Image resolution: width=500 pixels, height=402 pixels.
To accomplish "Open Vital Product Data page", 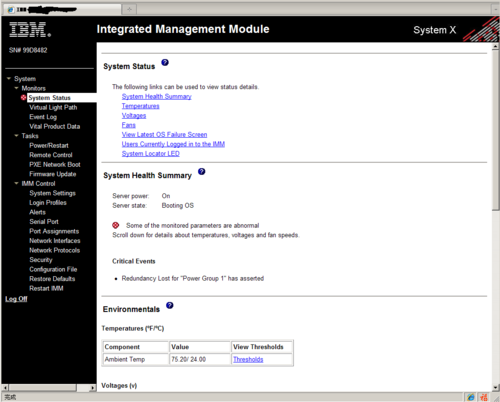I will 55,126.
